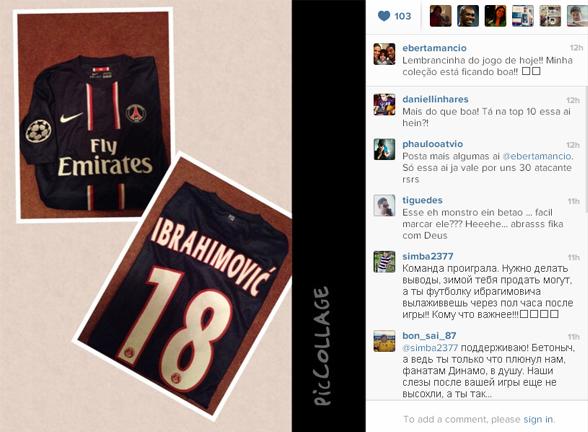Open bon_sai_87's profile avatar
The height and width of the screenshot is (432, 588).
pos(384,340)
